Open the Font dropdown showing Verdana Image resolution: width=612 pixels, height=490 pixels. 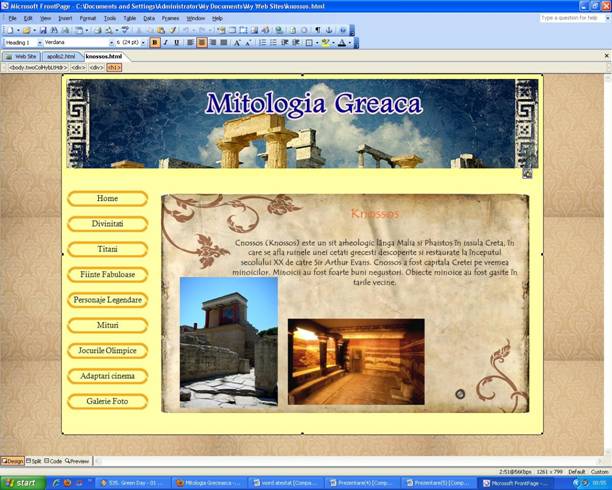[x=111, y=43]
